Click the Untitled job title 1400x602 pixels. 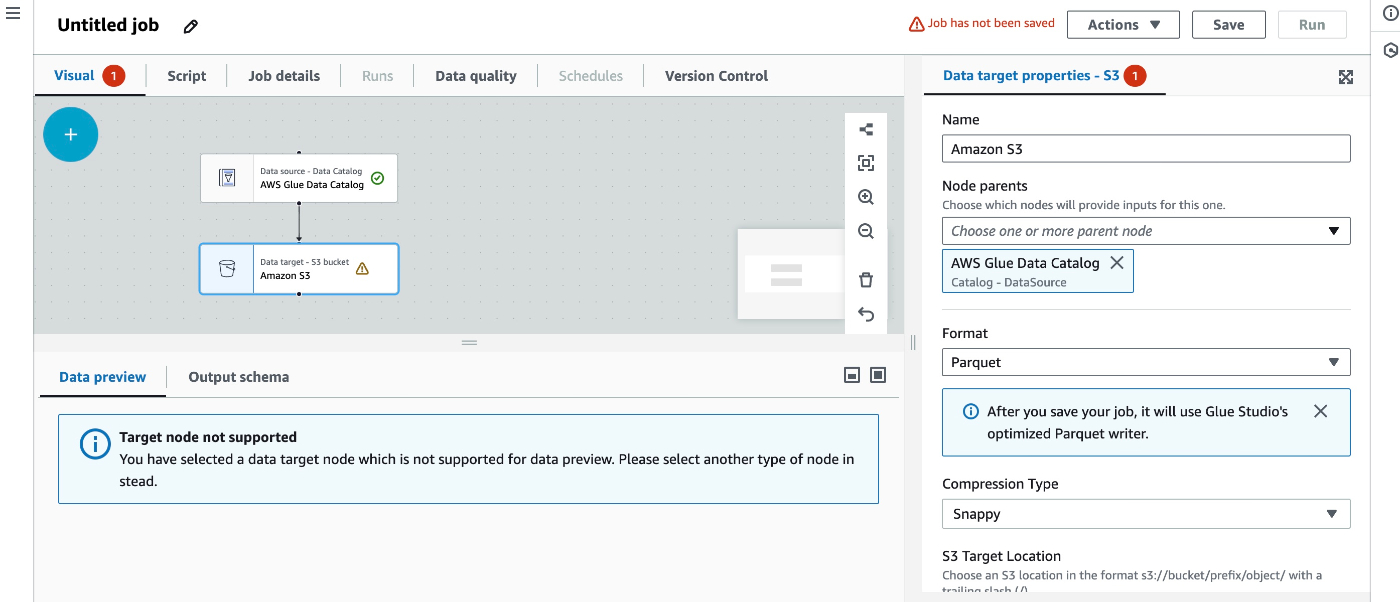(108, 25)
